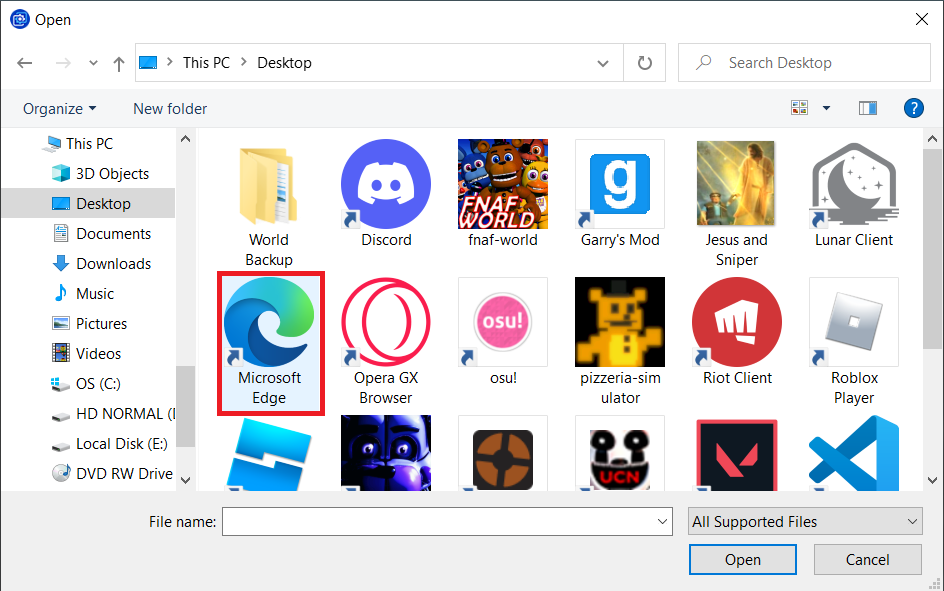Click the Cancel button
This screenshot has height=591, width=944.
[867, 560]
